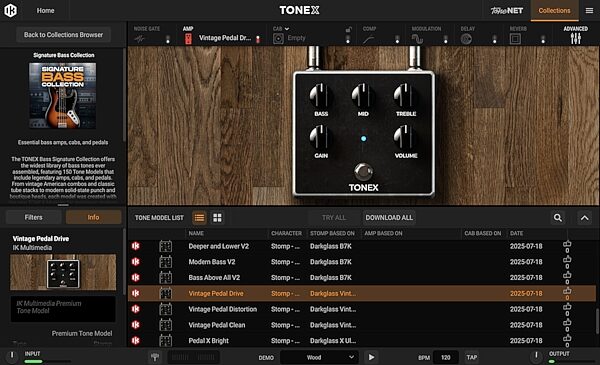
Task: Click the tuner icon in bottom bar
Action: pyautogui.click(x=155, y=357)
